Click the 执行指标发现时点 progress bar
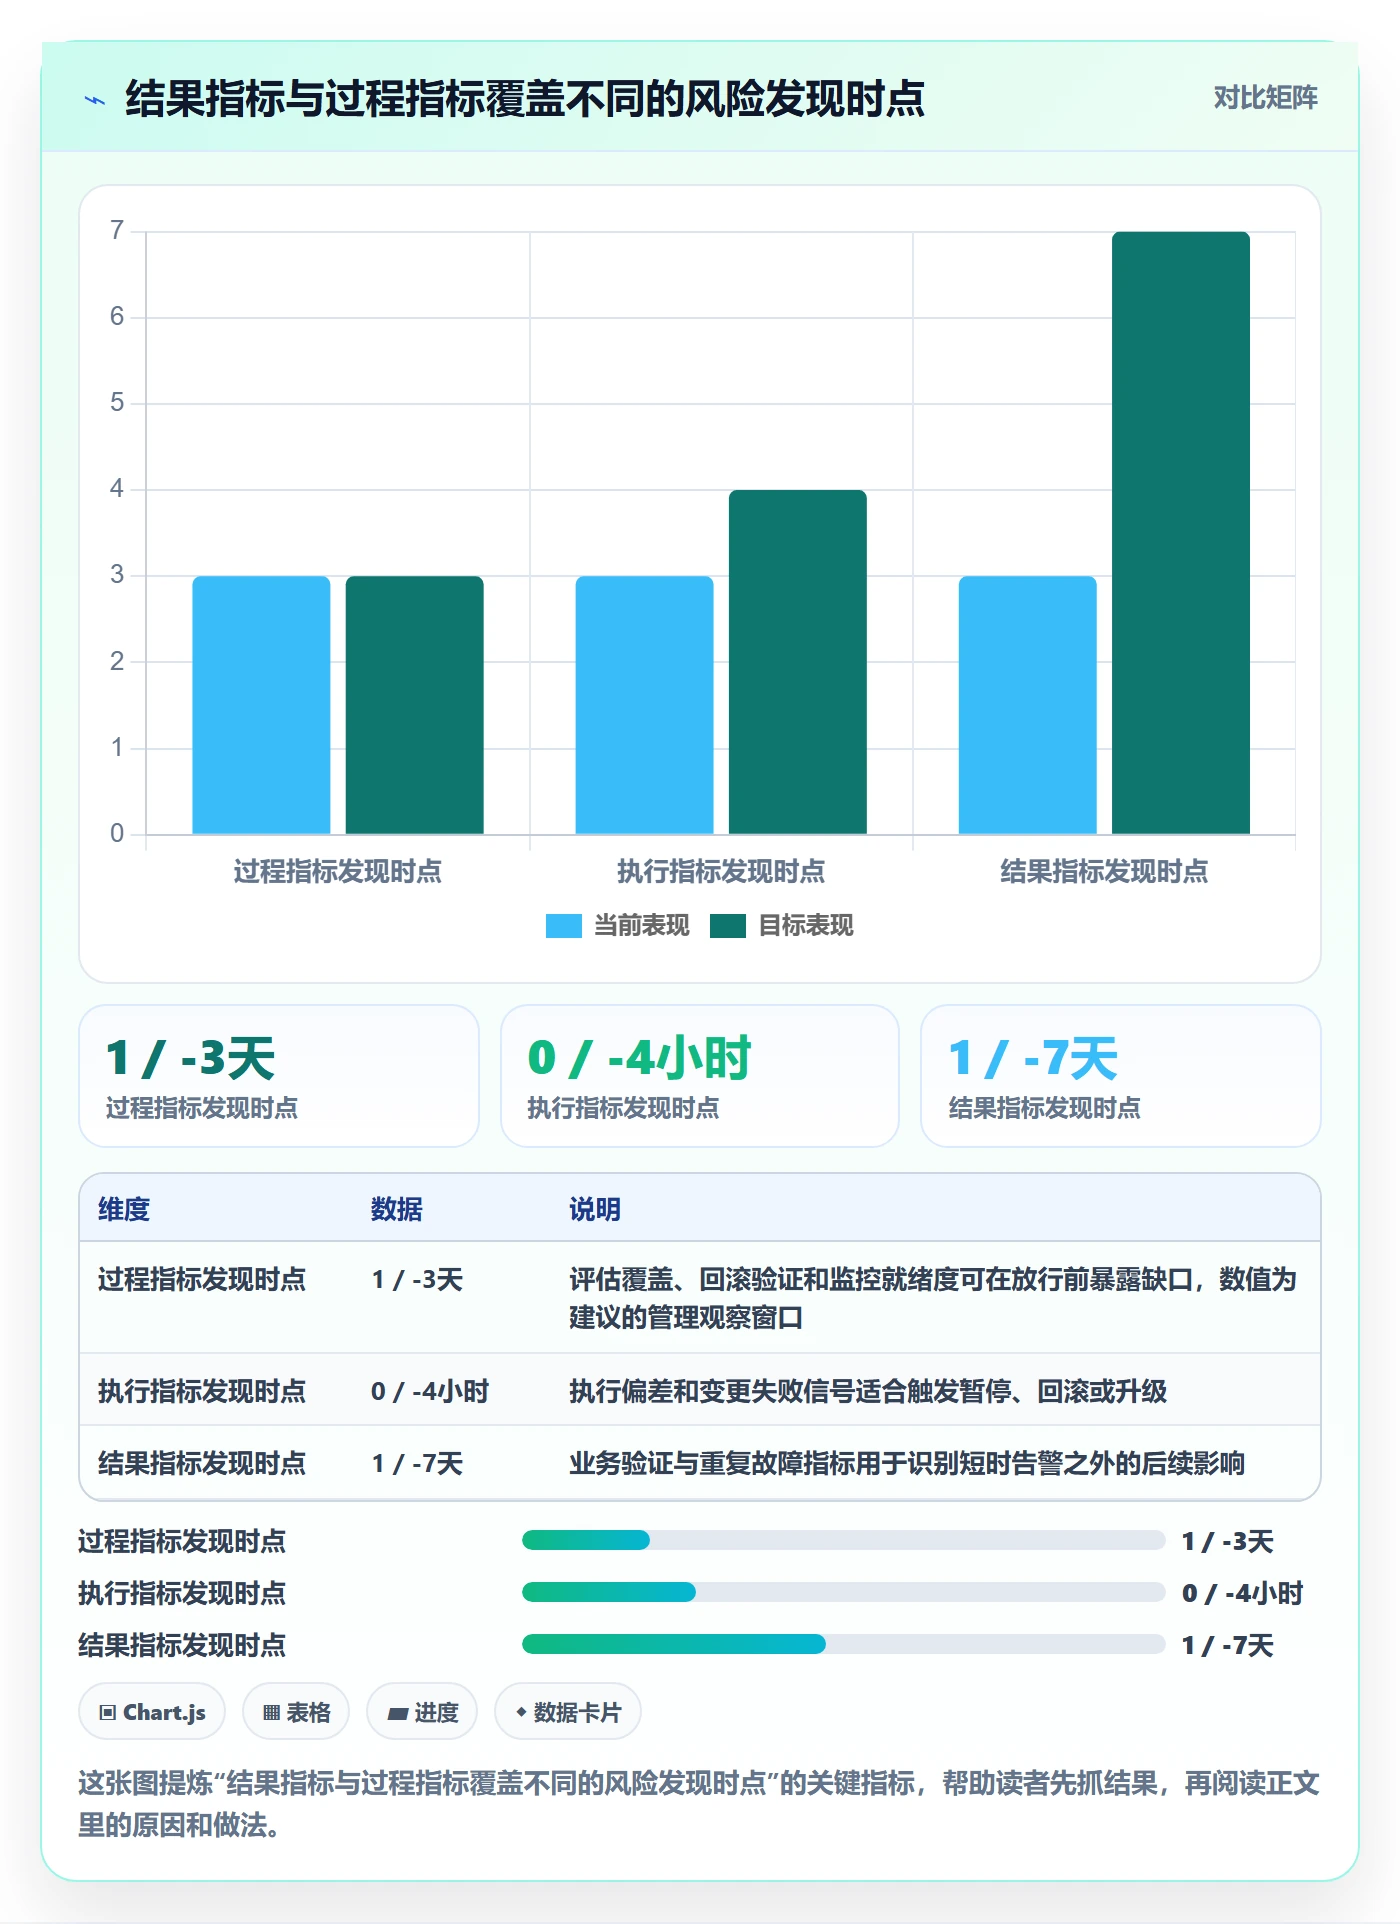This screenshot has height=1924, width=1400. tap(843, 1593)
